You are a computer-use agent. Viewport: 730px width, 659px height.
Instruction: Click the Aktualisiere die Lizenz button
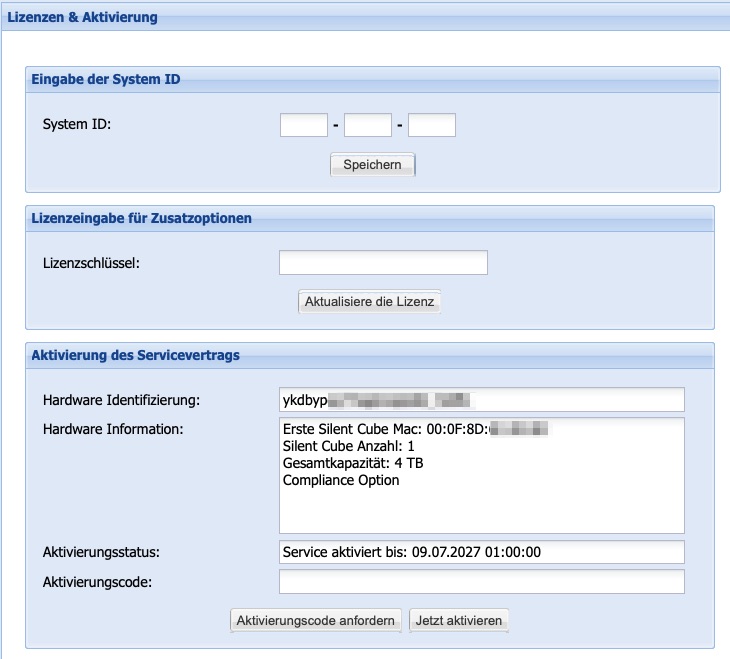click(369, 301)
